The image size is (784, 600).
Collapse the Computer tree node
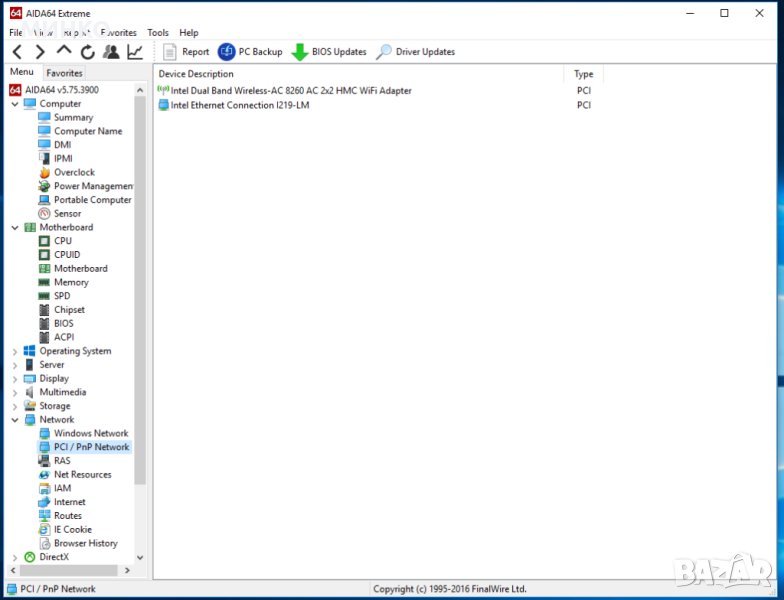14,104
